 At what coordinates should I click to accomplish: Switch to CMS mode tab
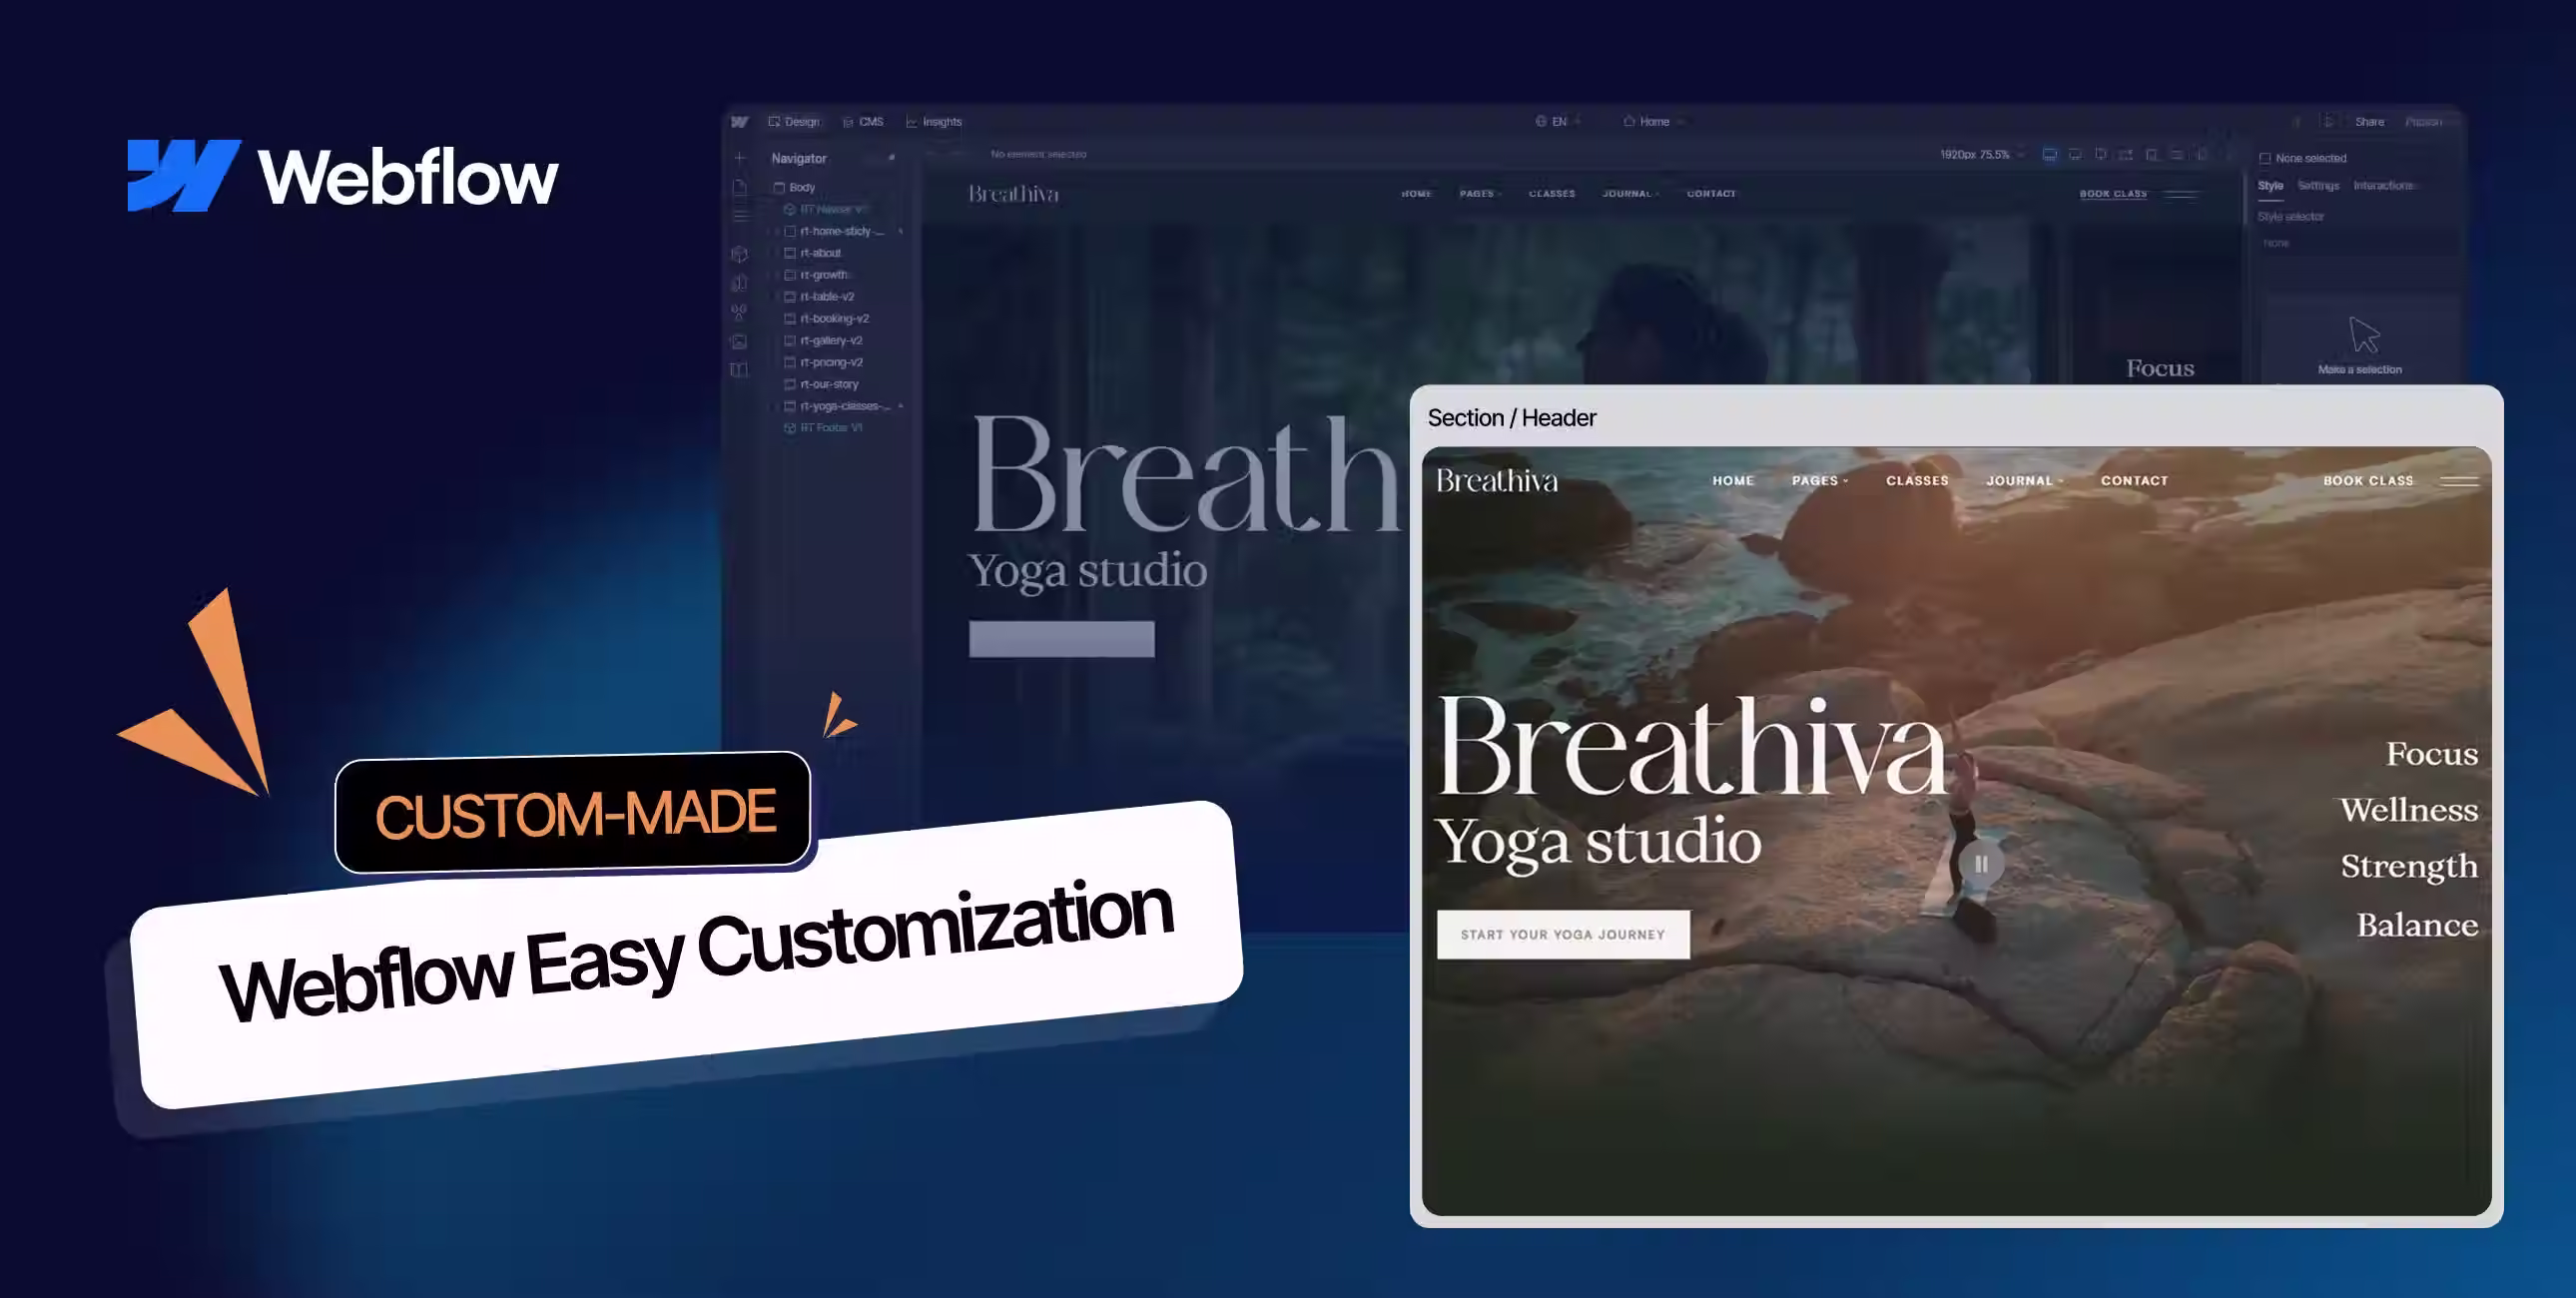point(863,122)
